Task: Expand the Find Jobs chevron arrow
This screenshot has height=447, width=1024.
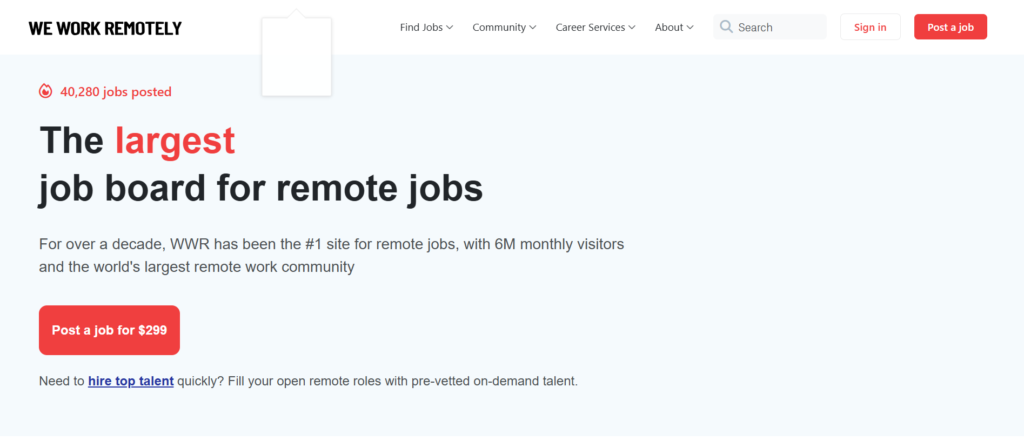Action: 449,27
